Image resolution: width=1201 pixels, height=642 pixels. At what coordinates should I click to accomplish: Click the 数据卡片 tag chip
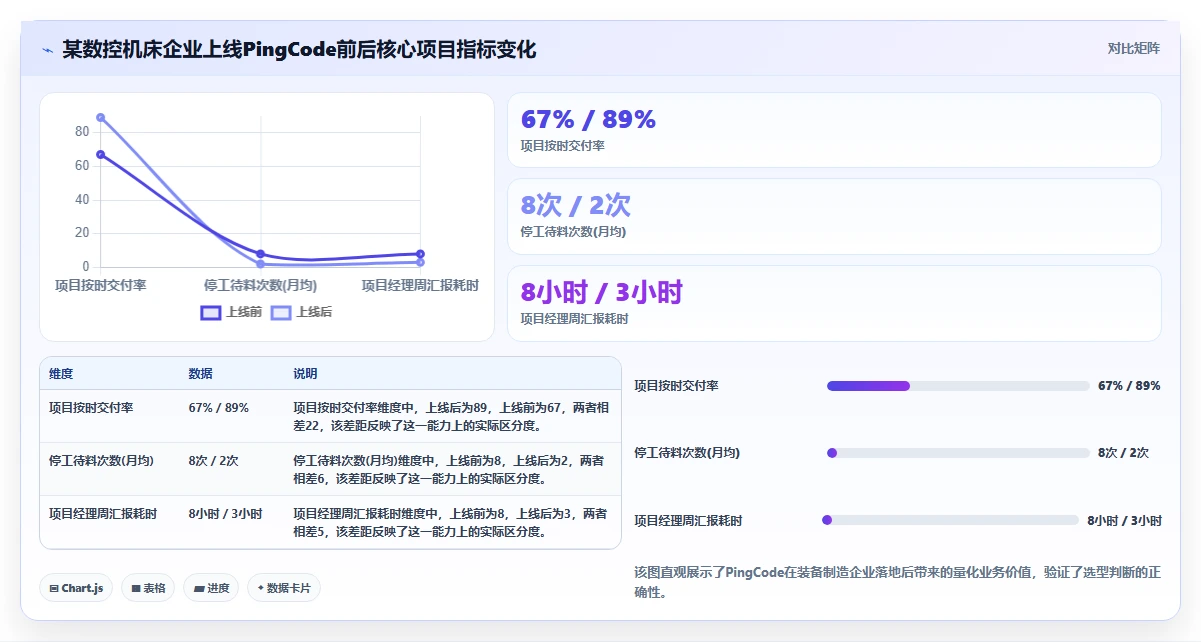coord(284,588)
